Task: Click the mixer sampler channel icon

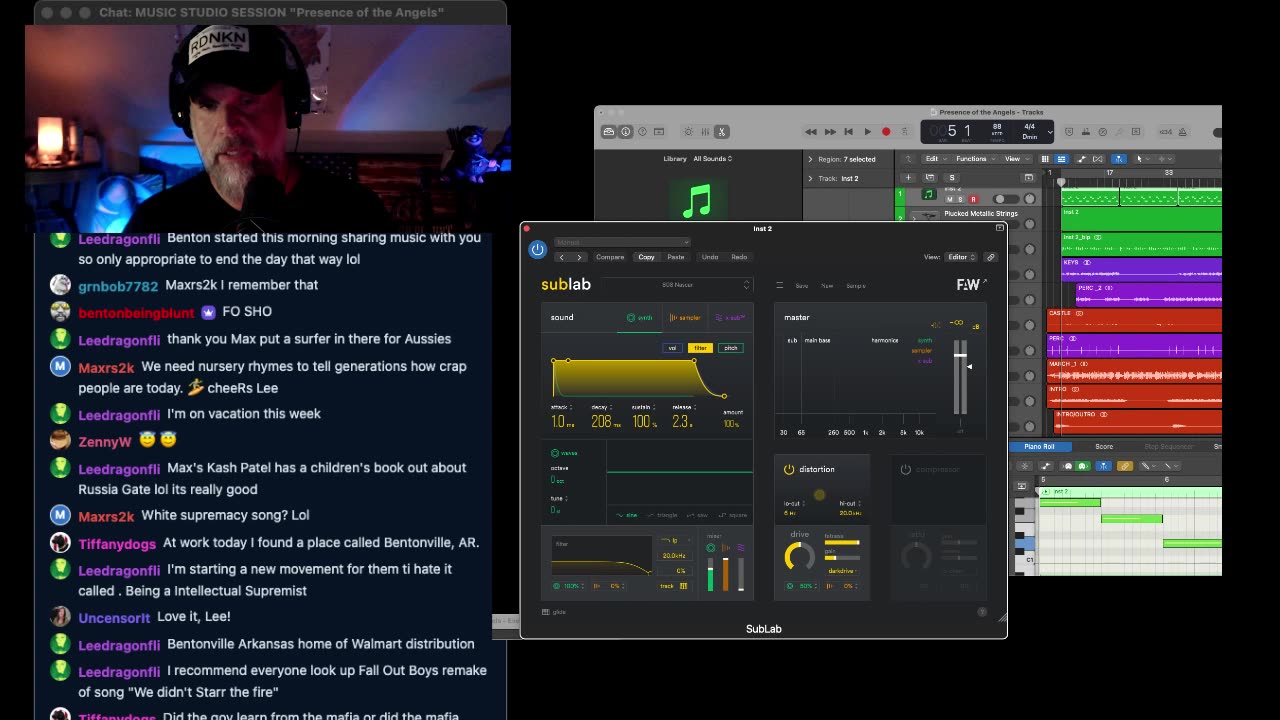Action: 726,547
